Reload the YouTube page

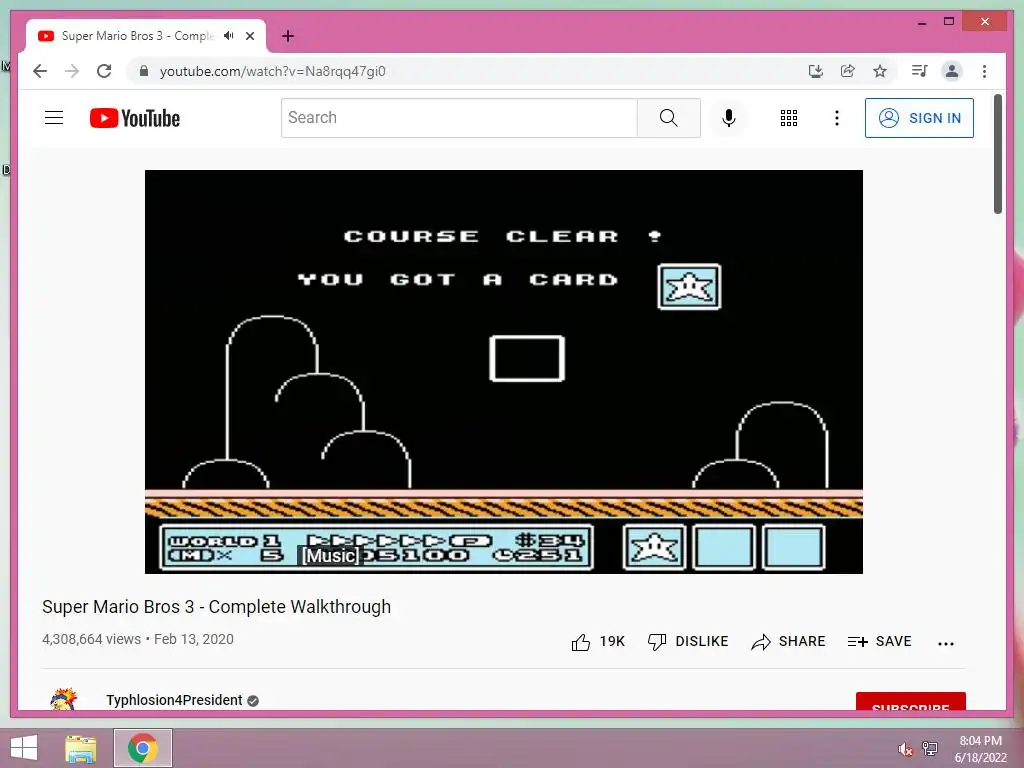click(x=104, y=71)
